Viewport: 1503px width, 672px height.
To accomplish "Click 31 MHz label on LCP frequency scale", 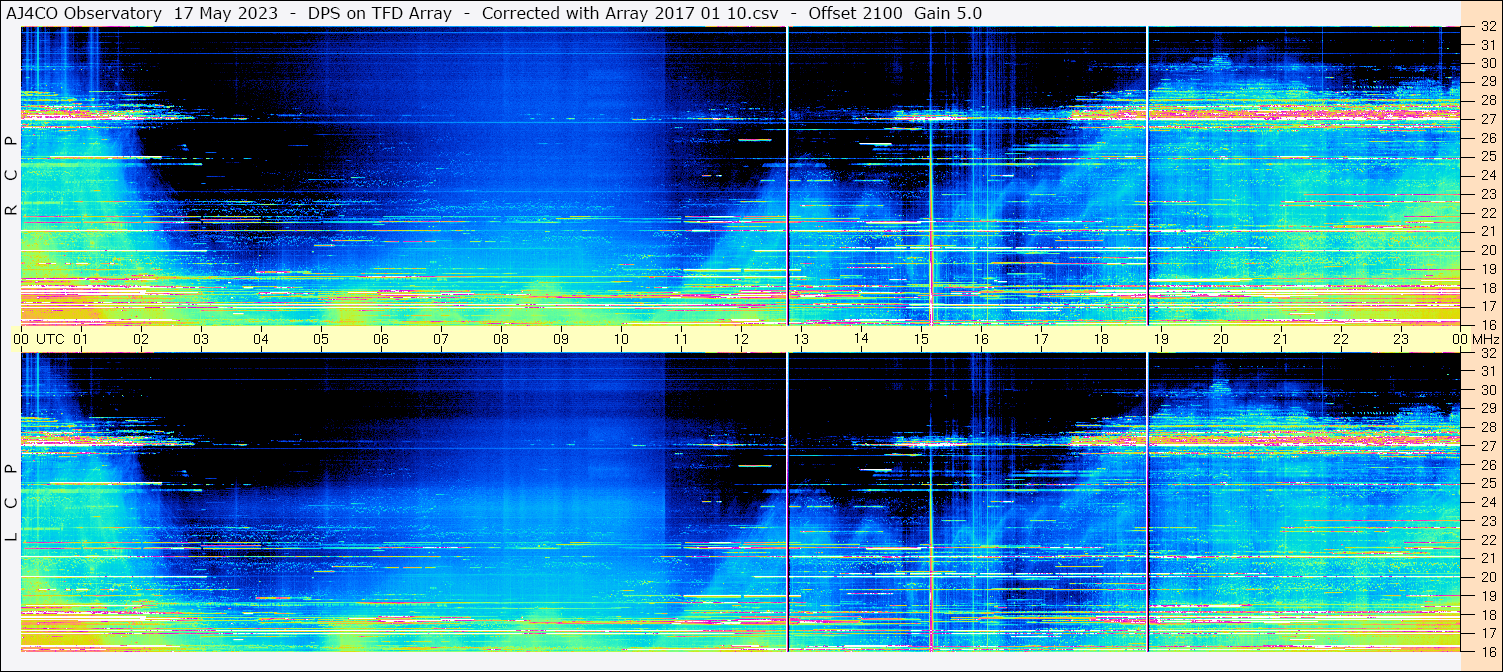I will pyautogui.click(x=1487, y=371).
